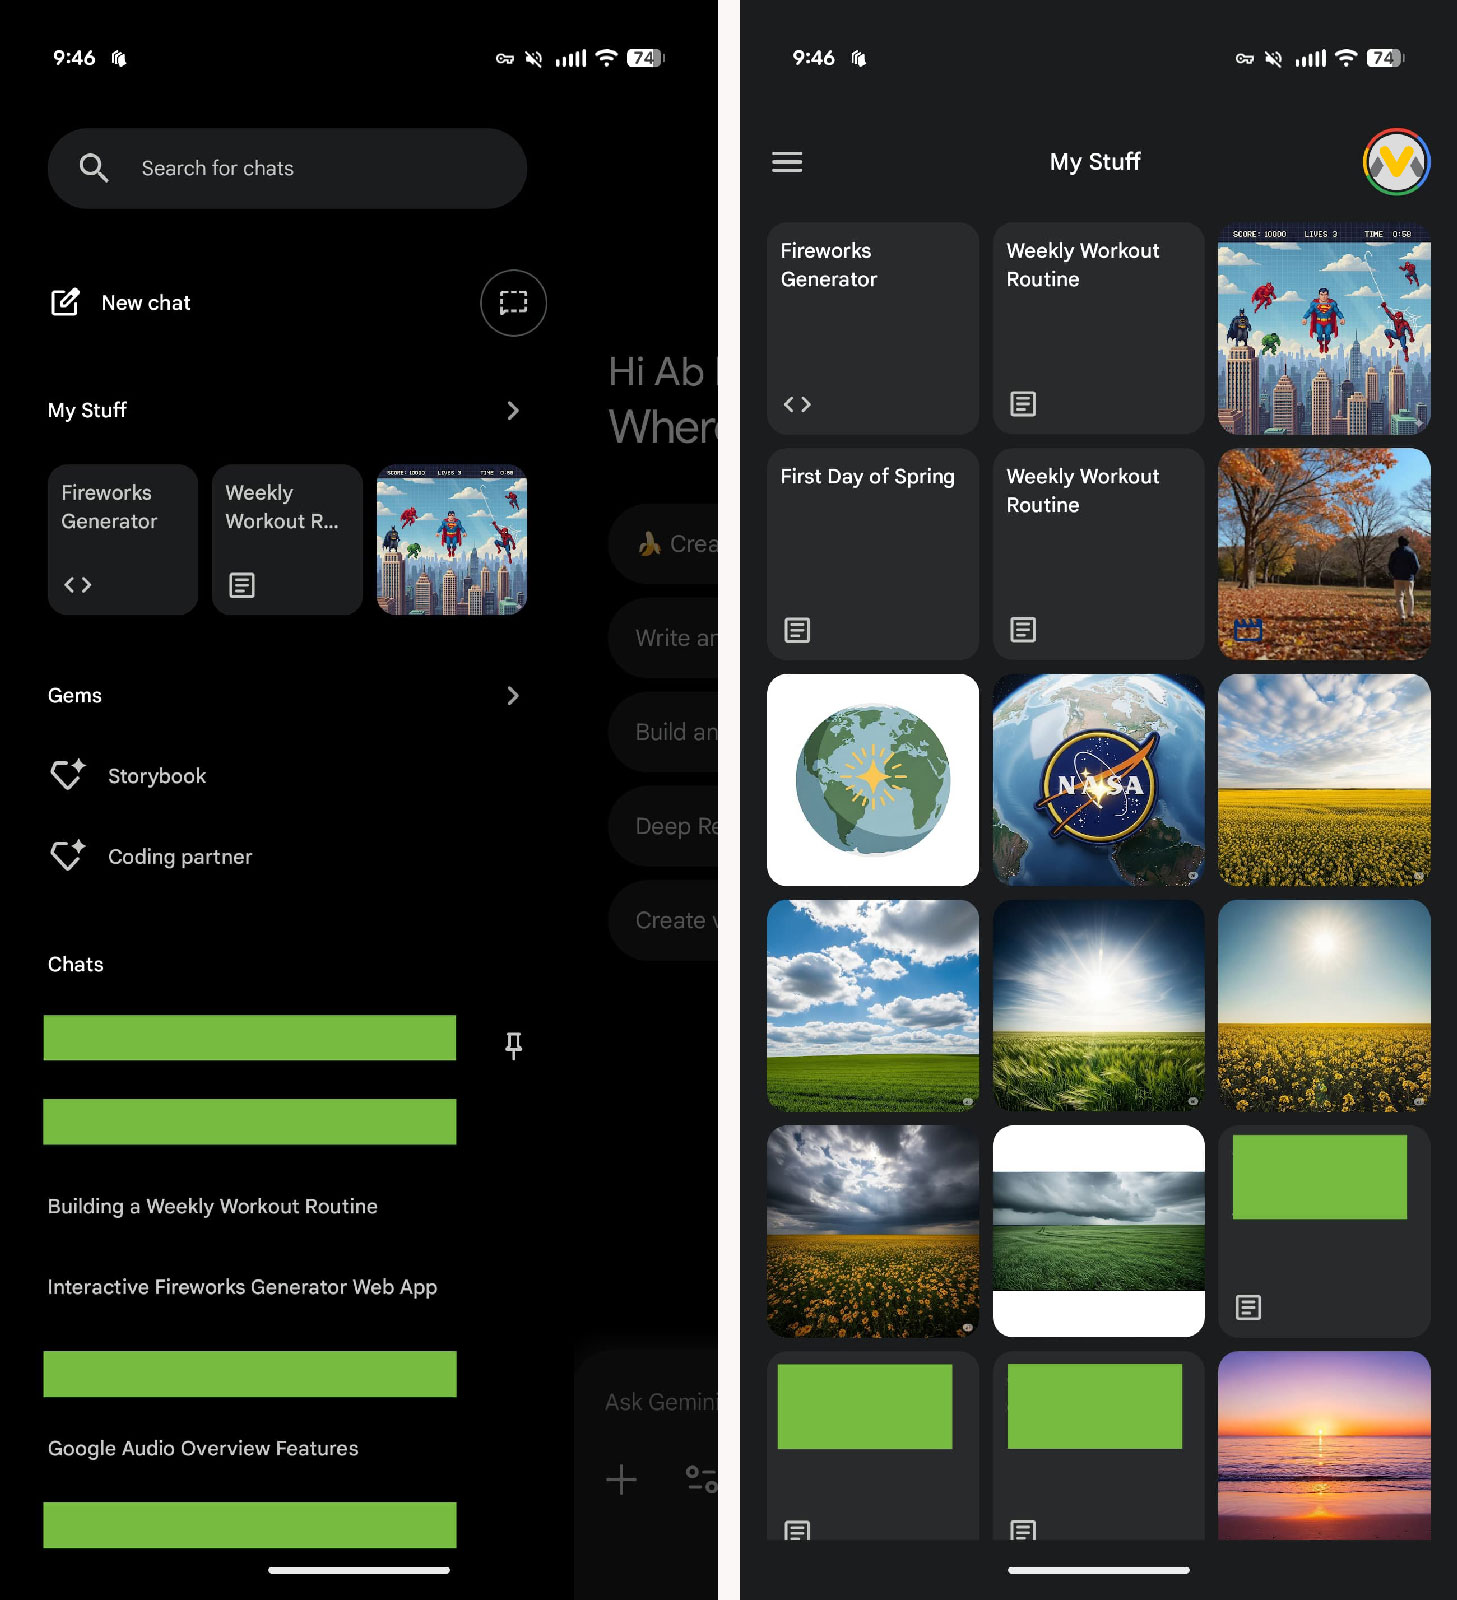The height and width of the screenshot is (1600, 1457).
Task: Tap the plus icon near Ask Gemini
Action: [x=621, y=1479]
